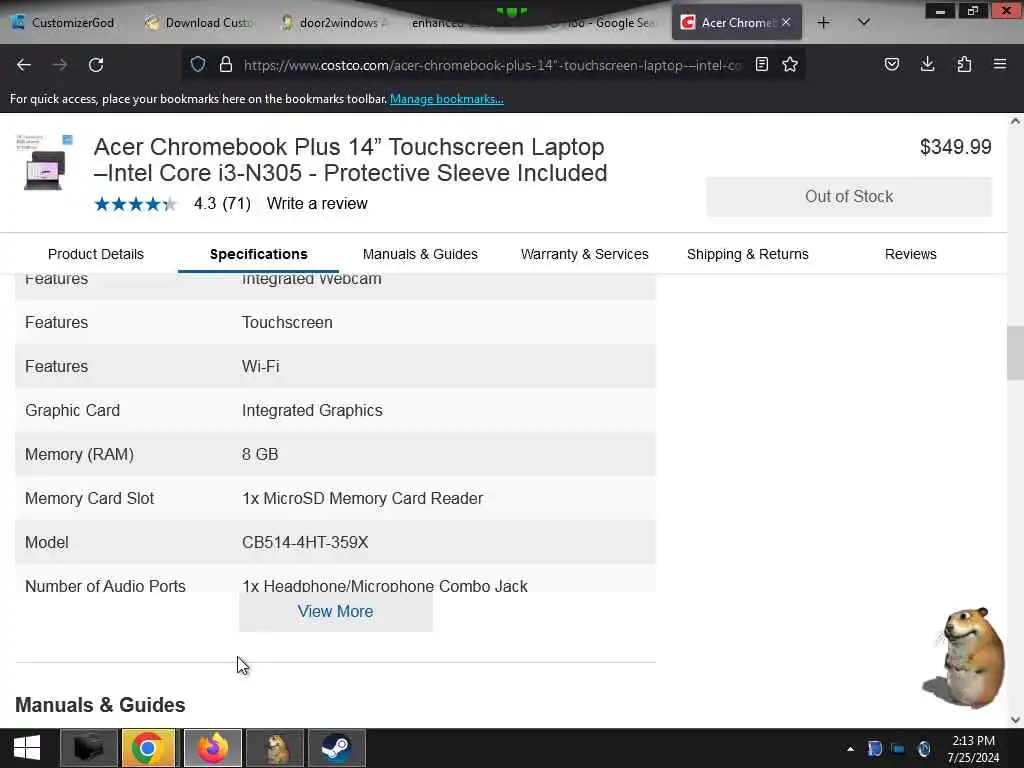The height and width of the screenshot is (768, 1024).
Task: Open the Windows Start menu
Action: pos(27,748)
